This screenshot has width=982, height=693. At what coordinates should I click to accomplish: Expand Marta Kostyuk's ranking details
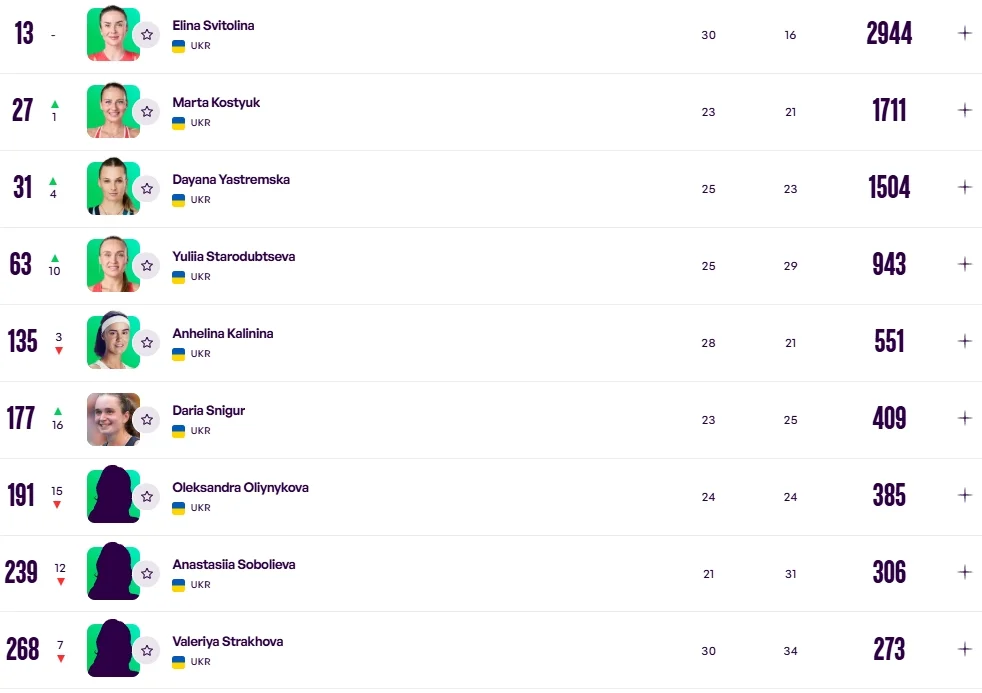click(x=965, y=110)
